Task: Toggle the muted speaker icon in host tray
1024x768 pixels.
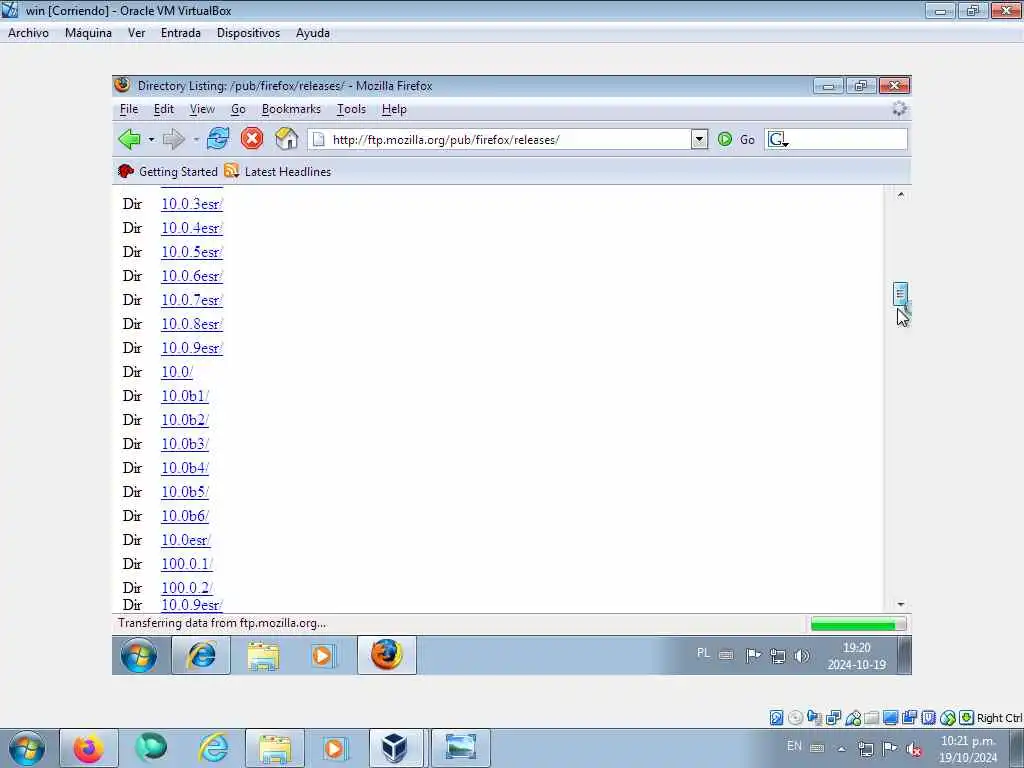Action: 914,749
